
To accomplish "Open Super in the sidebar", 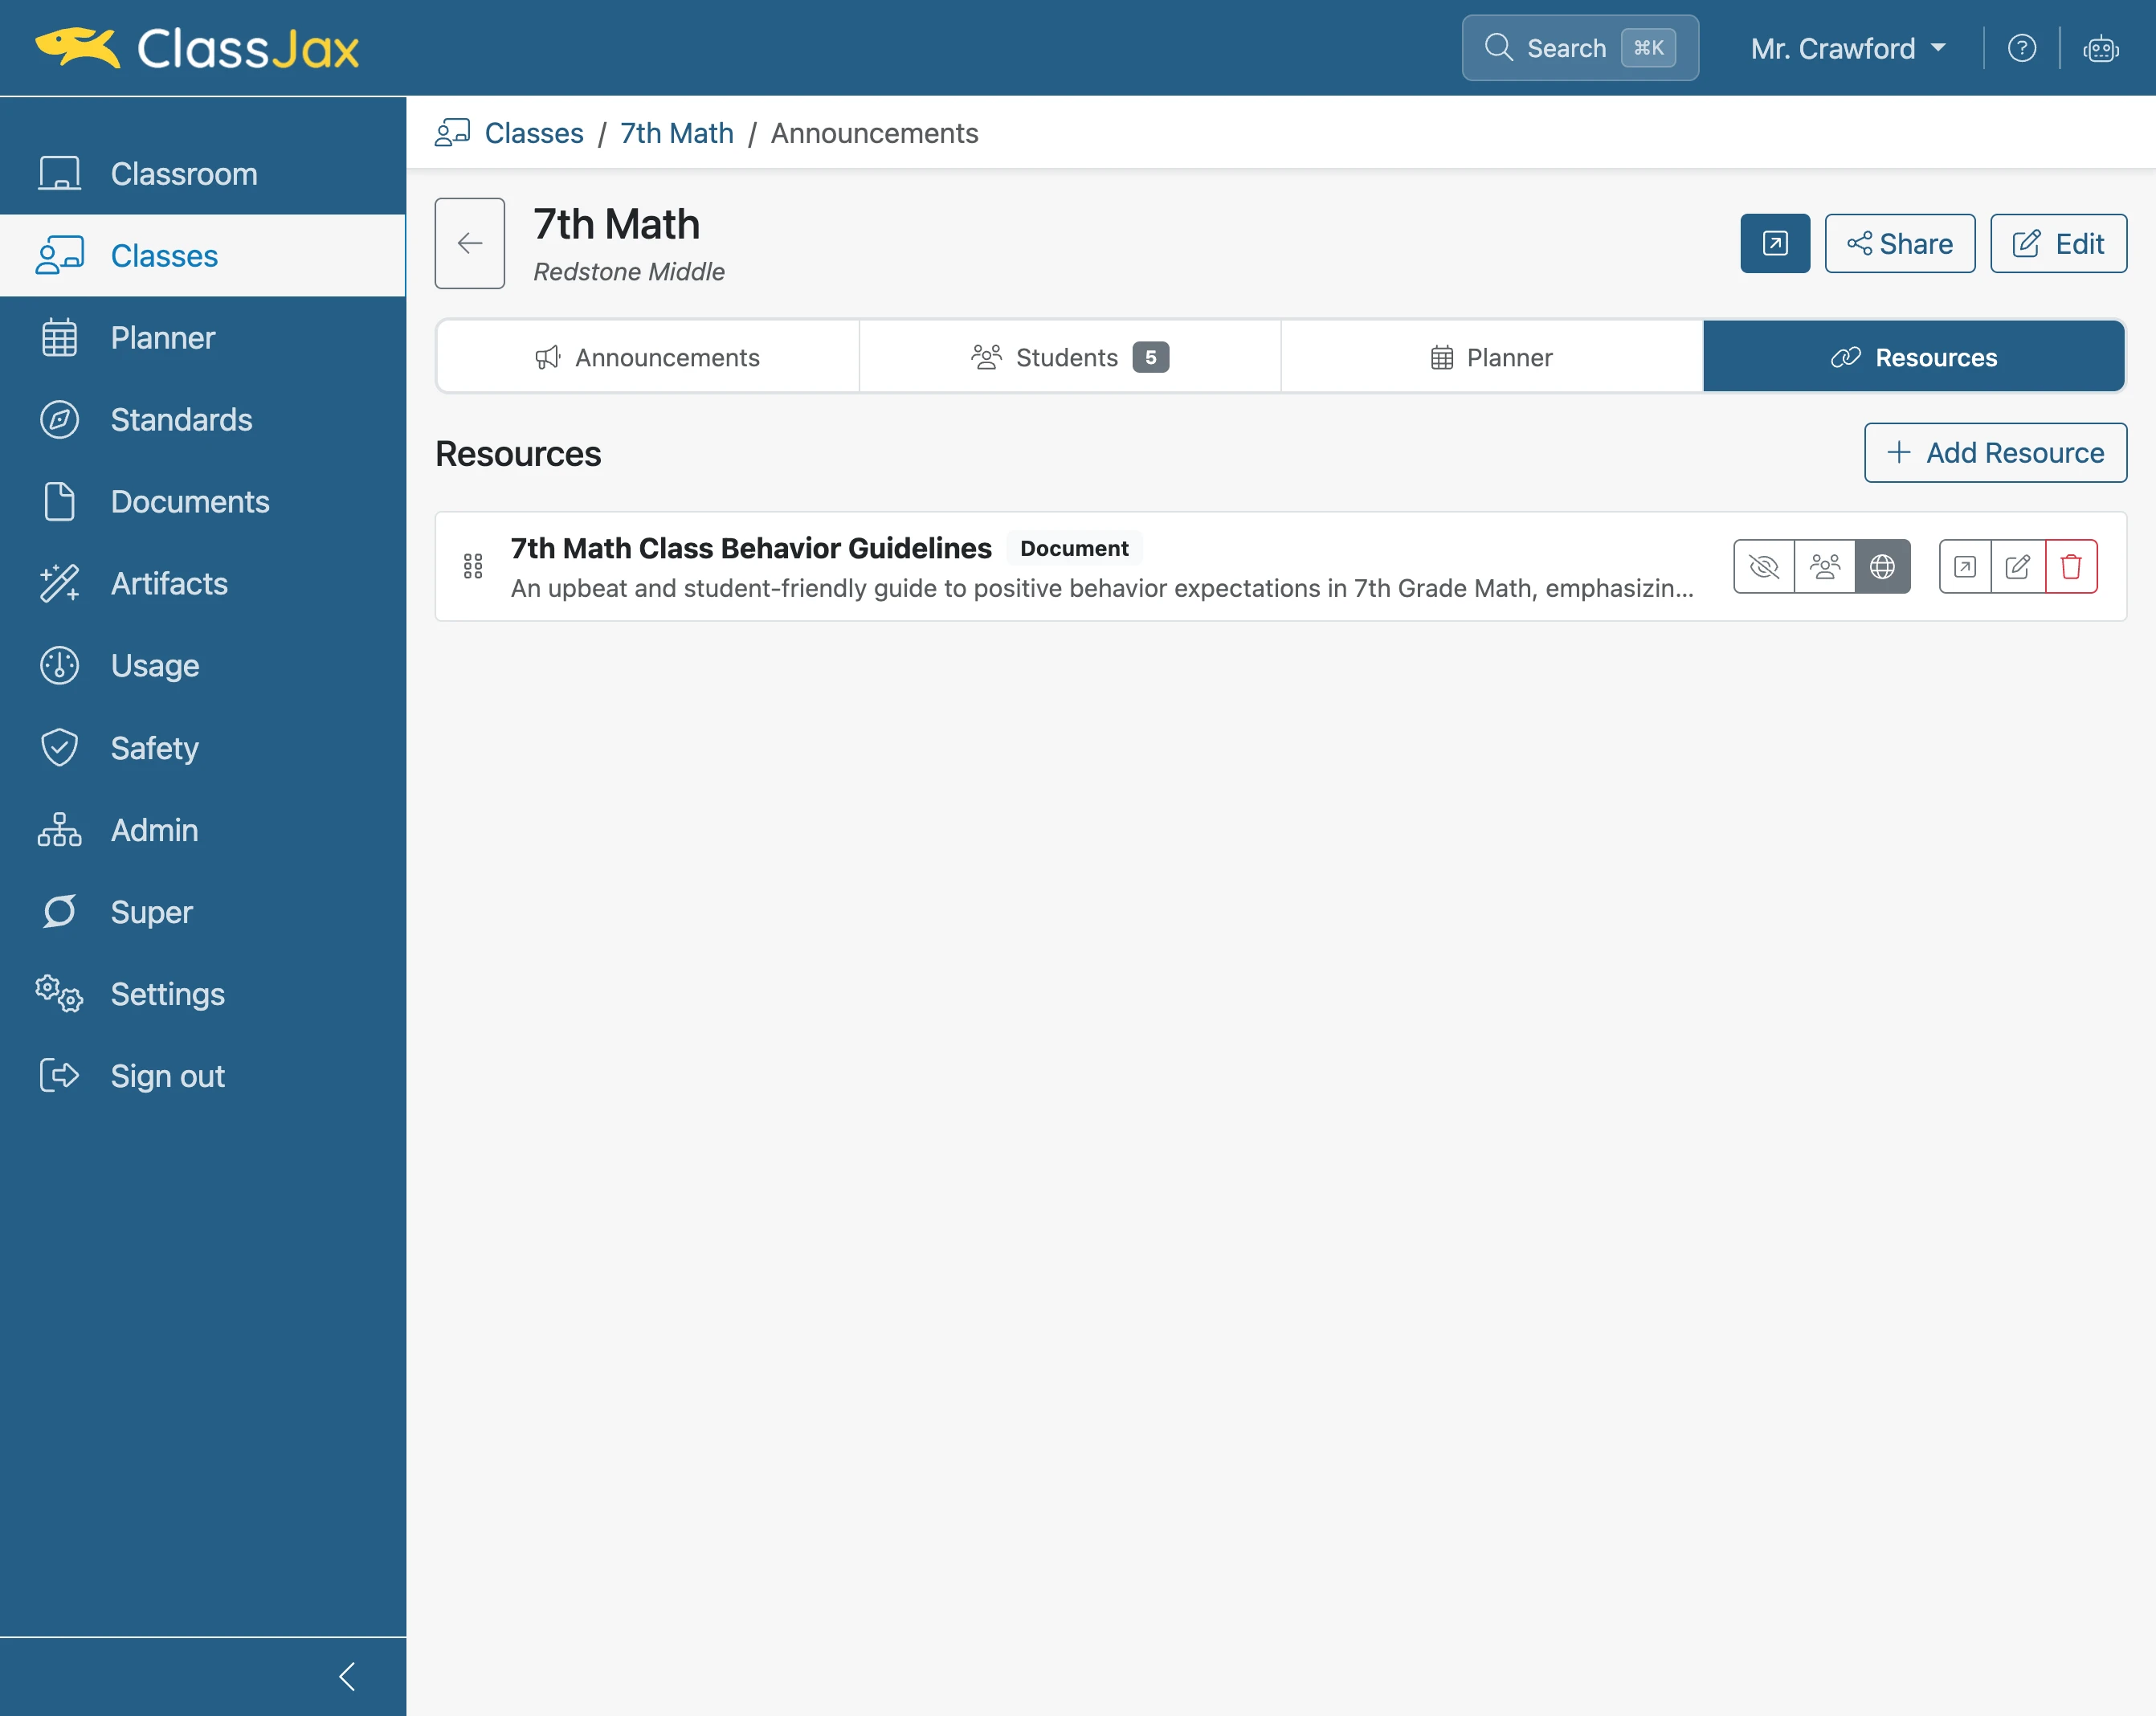I will pyautogui.click(x=203, y=912).
